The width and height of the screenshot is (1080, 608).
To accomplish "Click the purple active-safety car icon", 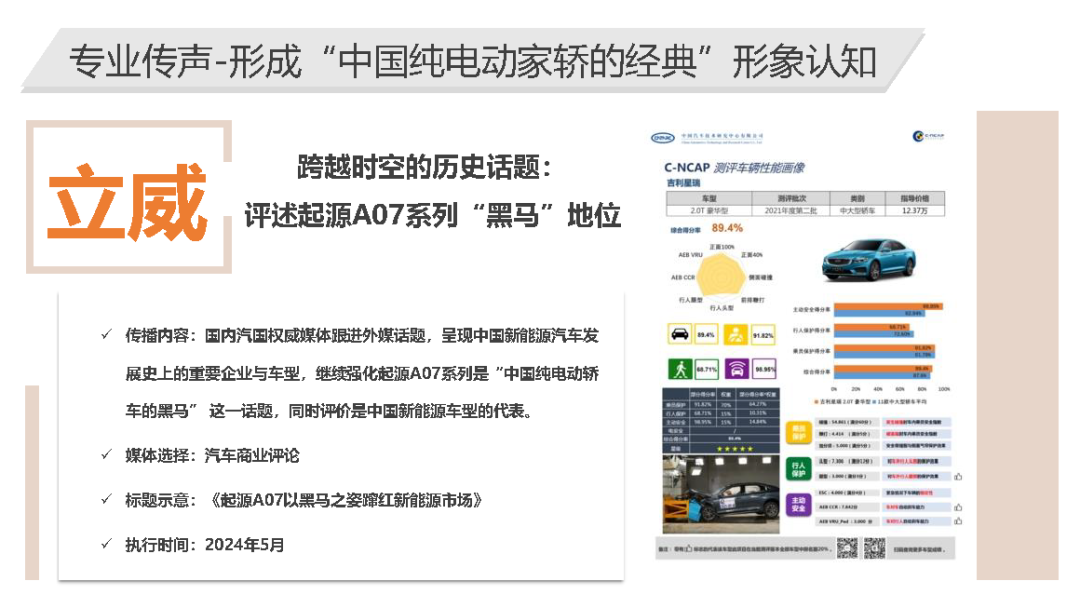I will (x=736, y=369).
